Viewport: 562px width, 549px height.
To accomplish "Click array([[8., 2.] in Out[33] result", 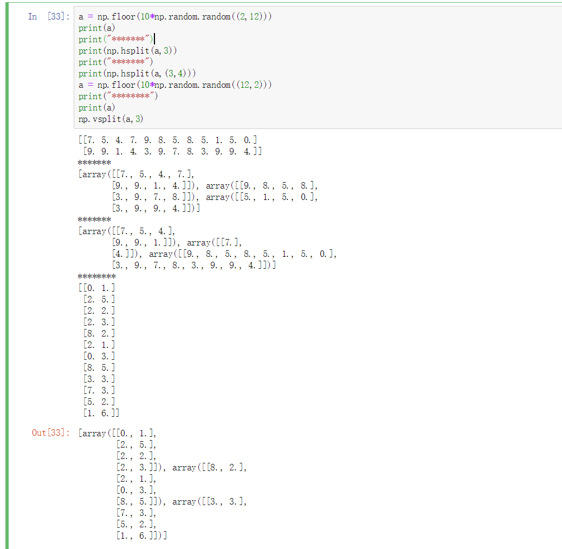I will 209,468.
